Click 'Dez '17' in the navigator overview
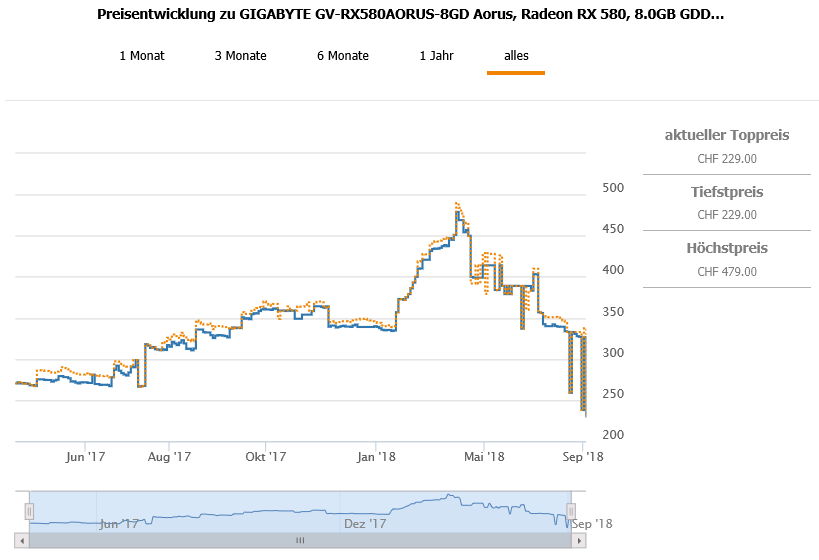819x560 pixels. pos(365,523)
